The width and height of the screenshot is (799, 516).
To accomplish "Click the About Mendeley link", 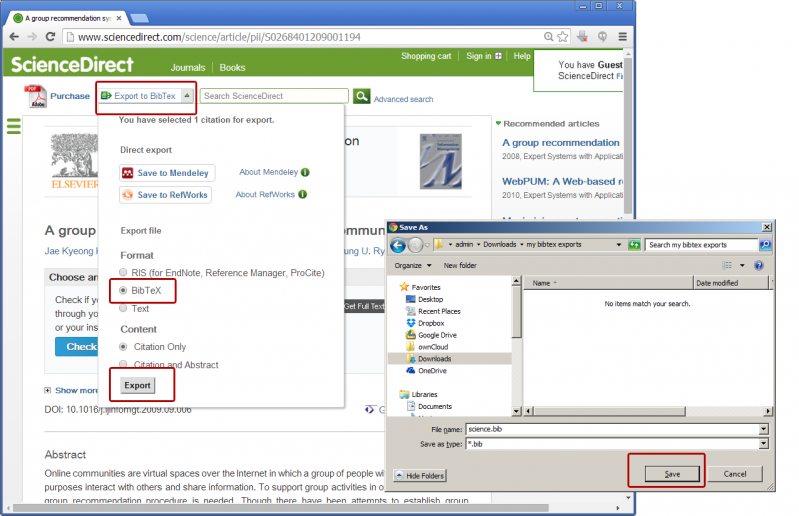I will point(269,172).
